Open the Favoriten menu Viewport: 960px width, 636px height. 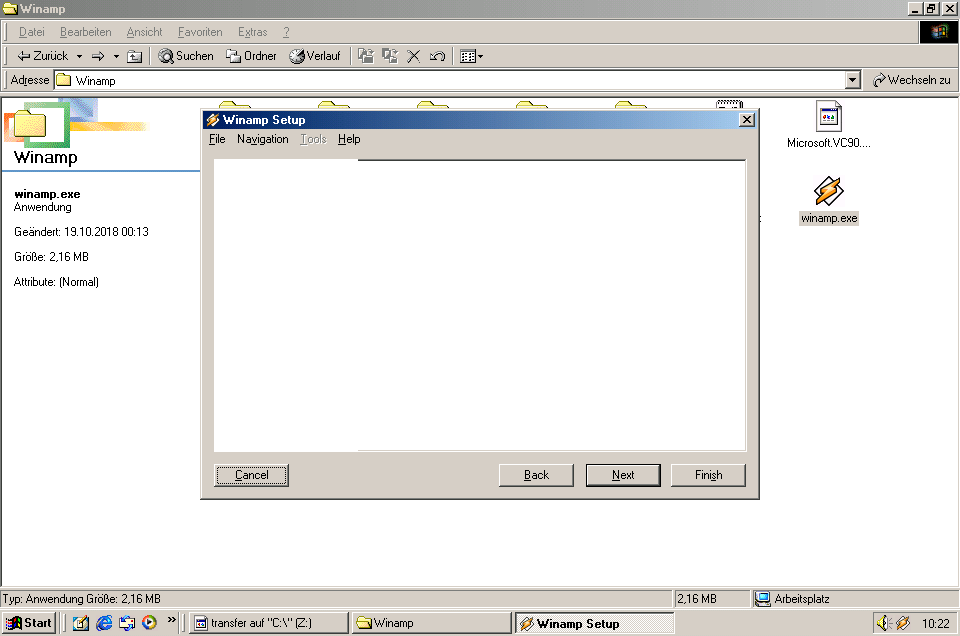(200, 32)
